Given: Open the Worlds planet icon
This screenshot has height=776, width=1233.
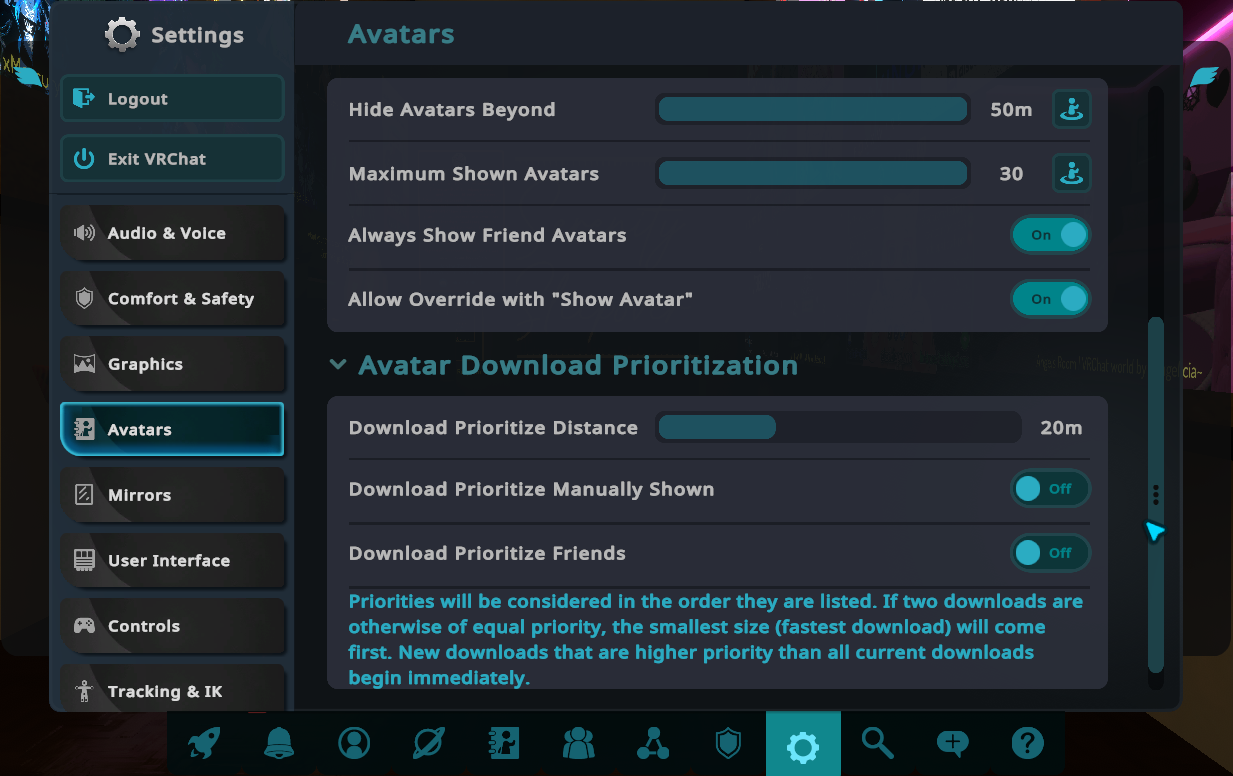Looking at the screenshot, I should coord(429,743).
